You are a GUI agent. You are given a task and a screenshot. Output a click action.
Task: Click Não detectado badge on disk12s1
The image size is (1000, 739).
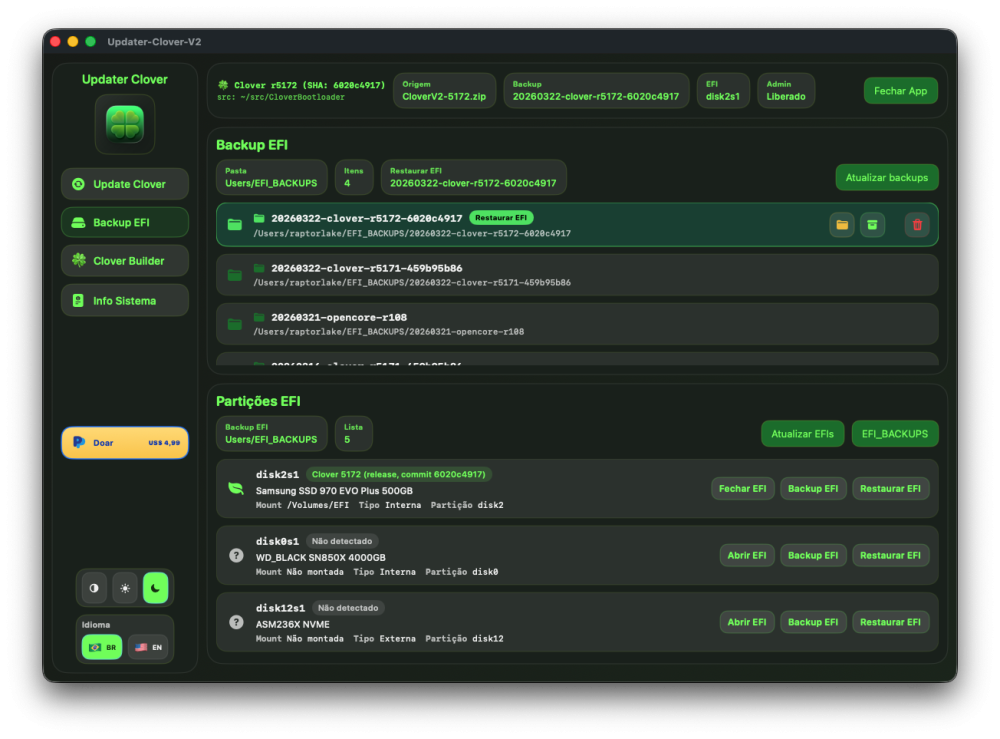pyautogui.click(x=348, y=608)
